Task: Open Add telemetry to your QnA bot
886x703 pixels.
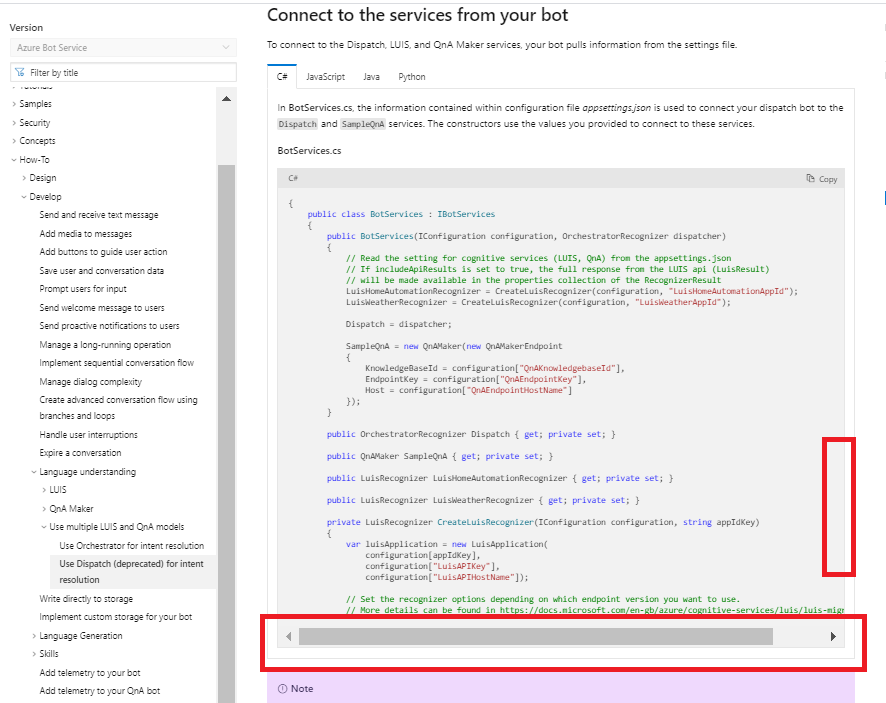Action: [99, 691]
